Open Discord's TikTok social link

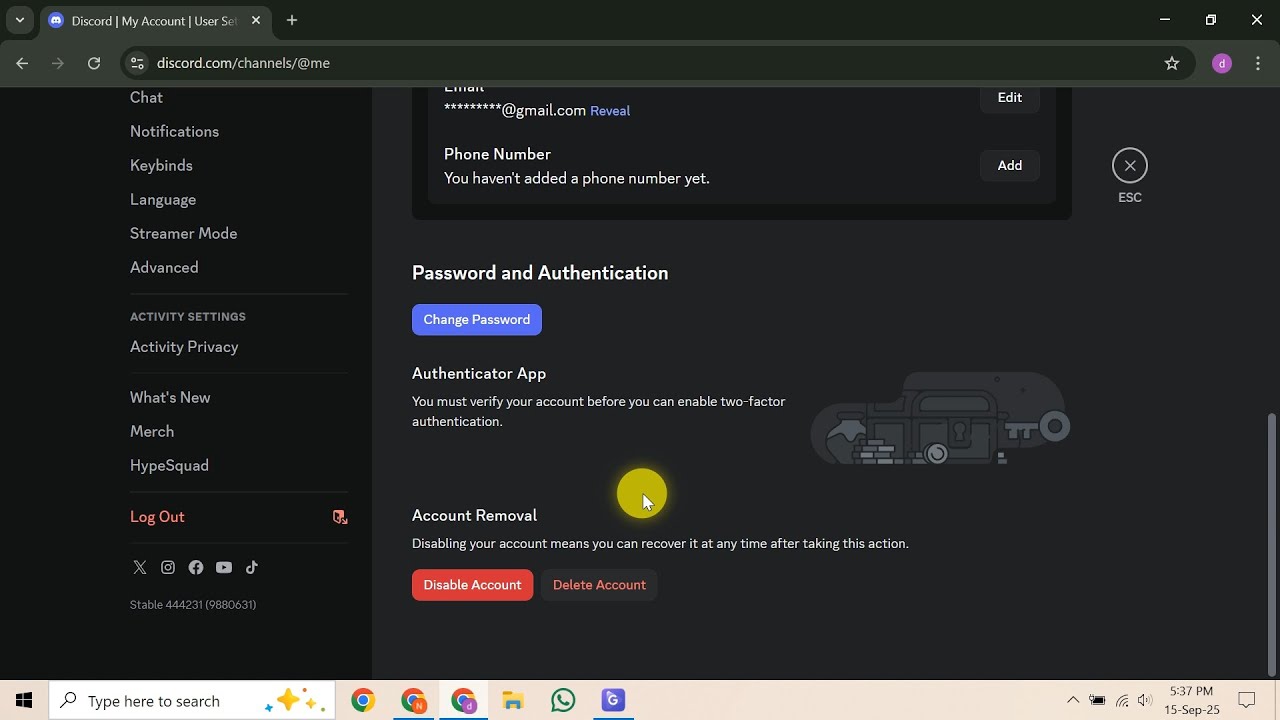252,568
